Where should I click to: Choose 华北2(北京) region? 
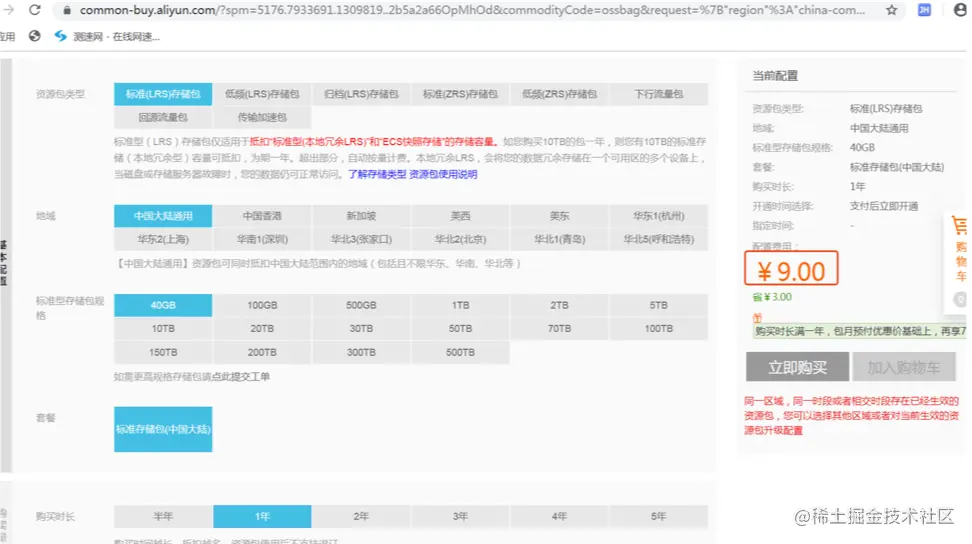point(461,239)
